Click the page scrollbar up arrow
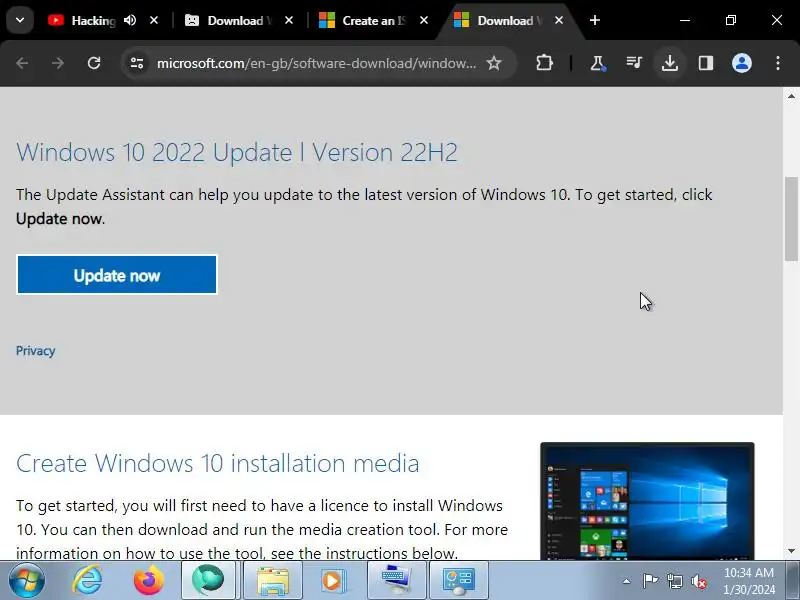Image resolution: width=800 pixels, height=600 pixels. [791, 96]
